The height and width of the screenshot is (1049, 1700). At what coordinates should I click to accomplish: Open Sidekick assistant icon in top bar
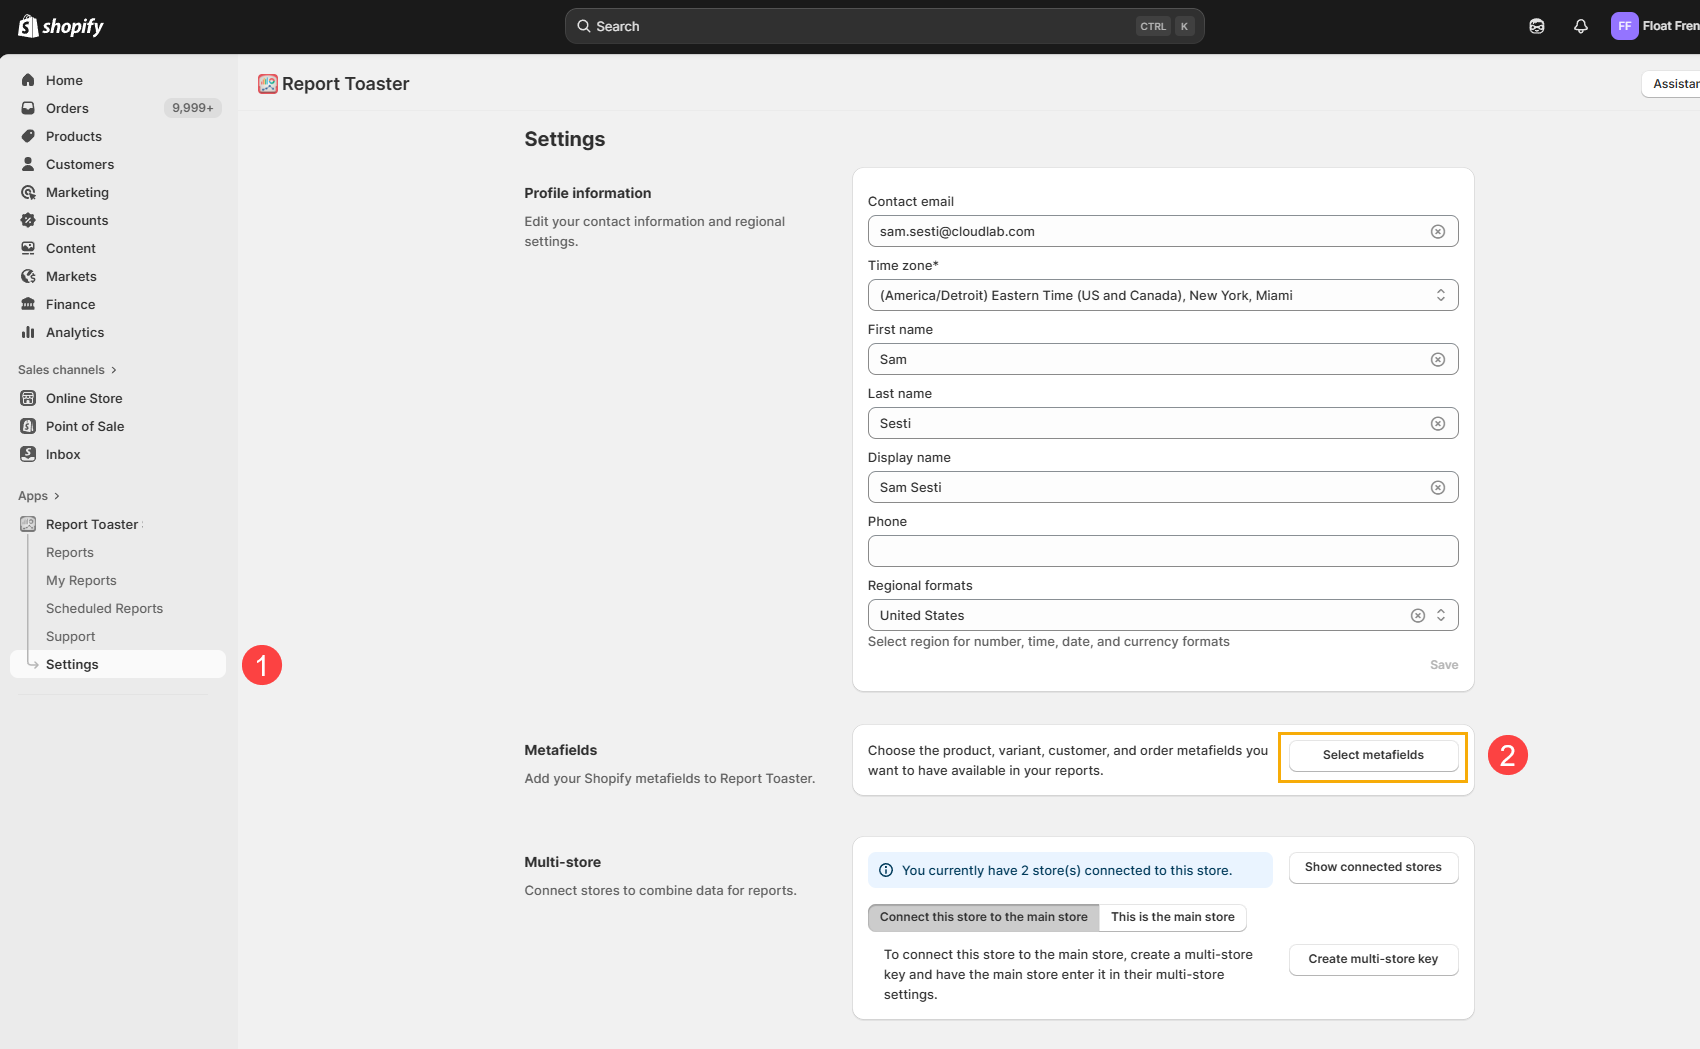(x=1536, y=26)
